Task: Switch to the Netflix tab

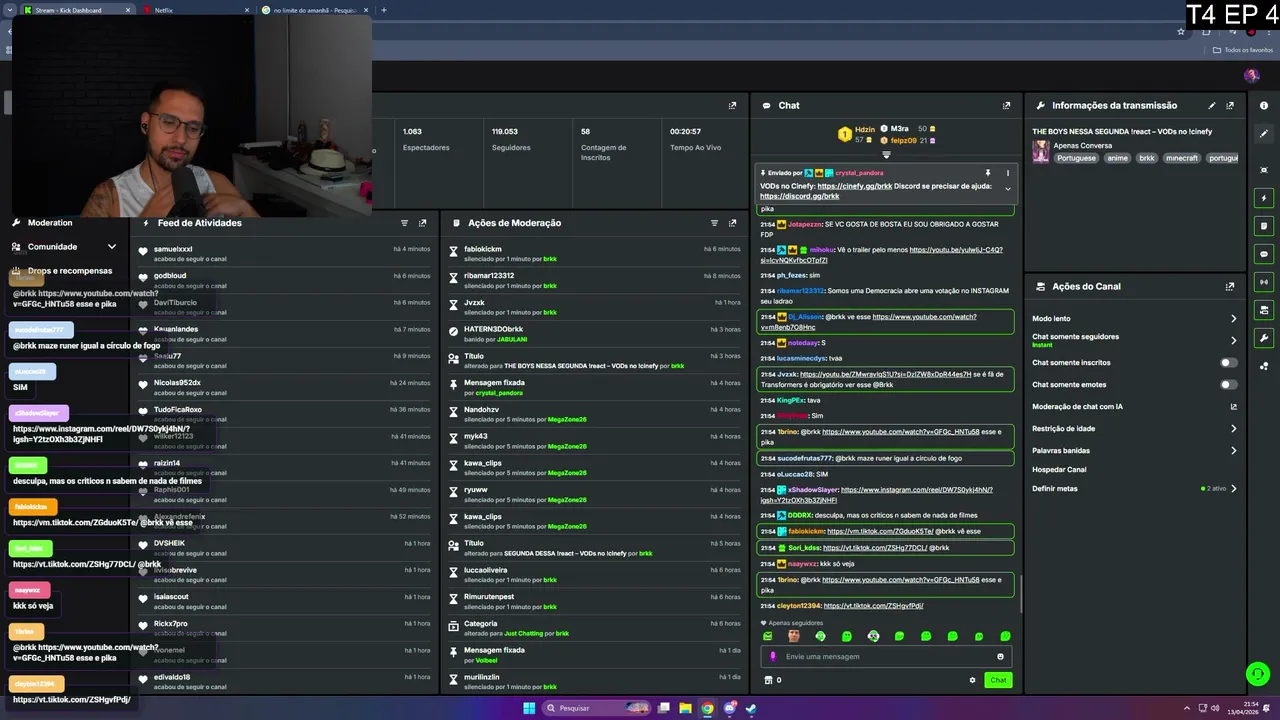Action: tap(196, 10)
